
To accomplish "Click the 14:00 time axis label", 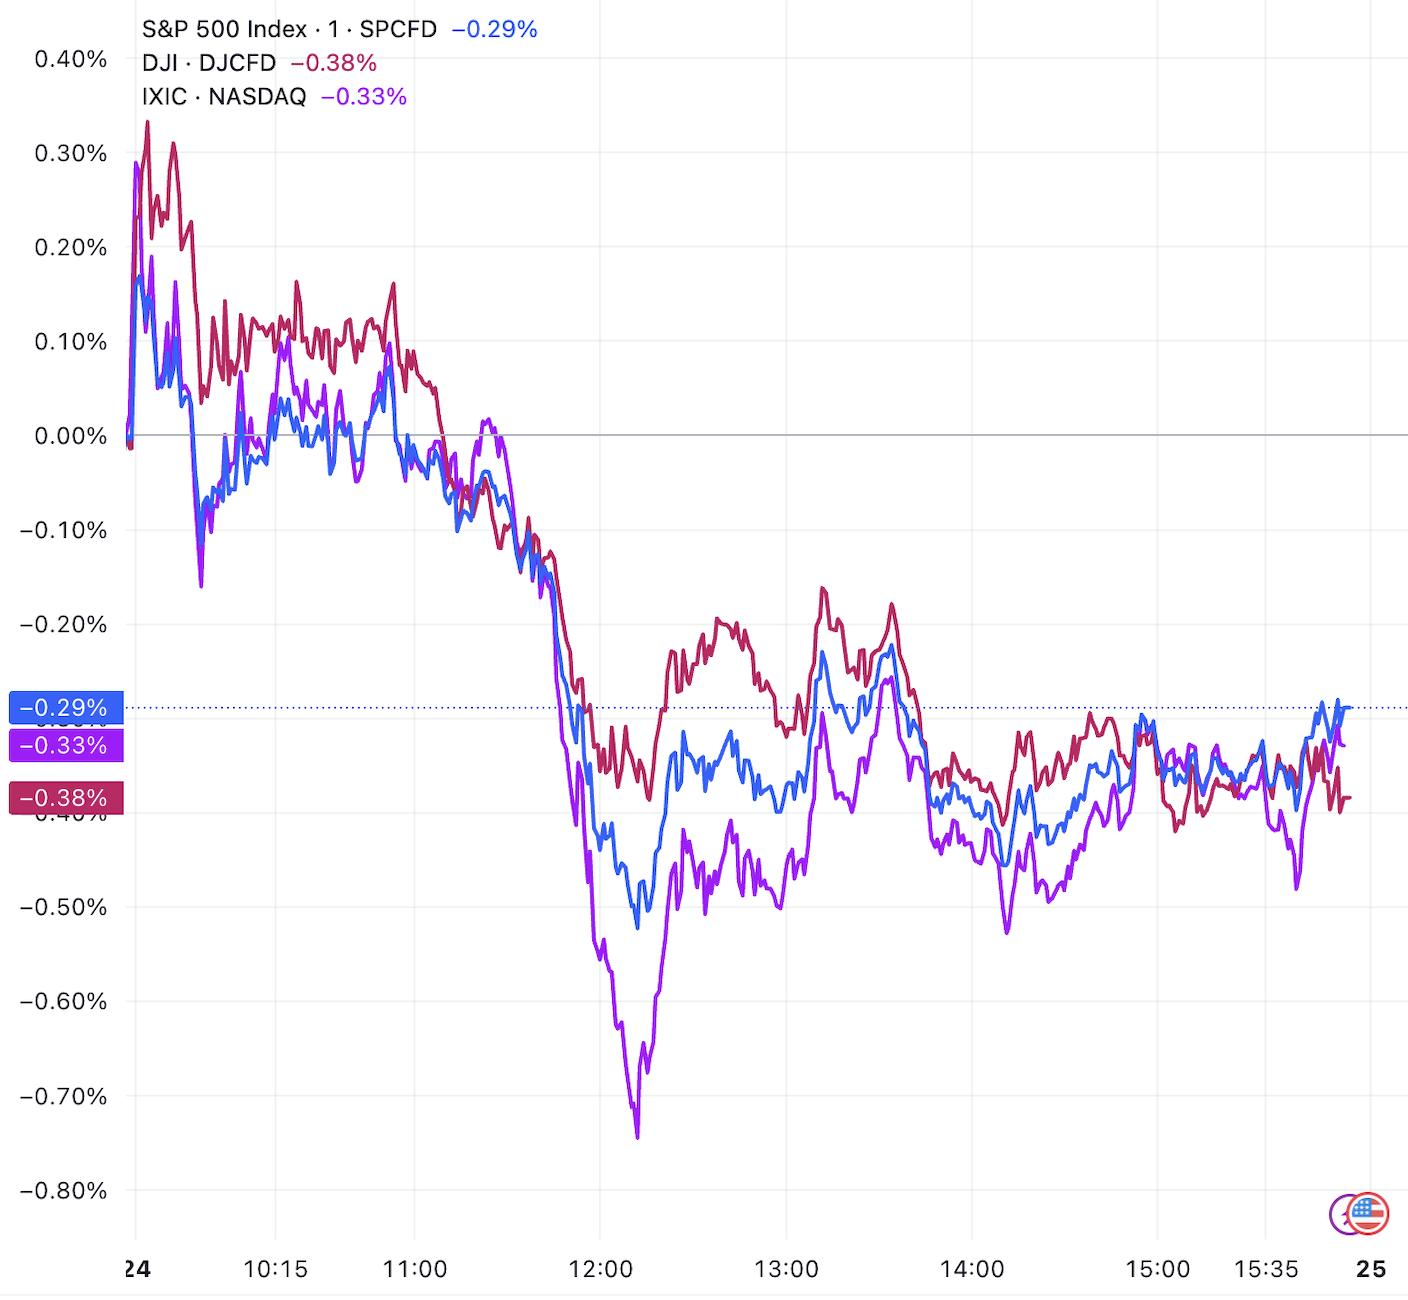I will tap(972, 1269).
